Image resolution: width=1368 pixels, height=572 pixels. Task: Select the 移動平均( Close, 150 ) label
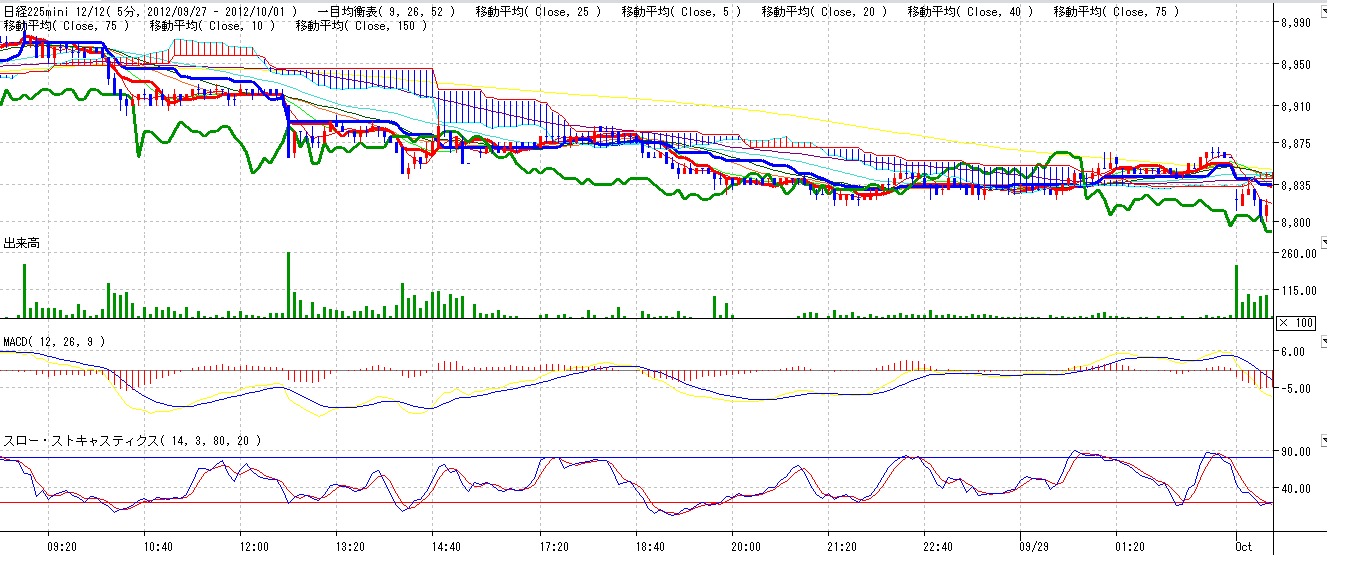point(362,26)
